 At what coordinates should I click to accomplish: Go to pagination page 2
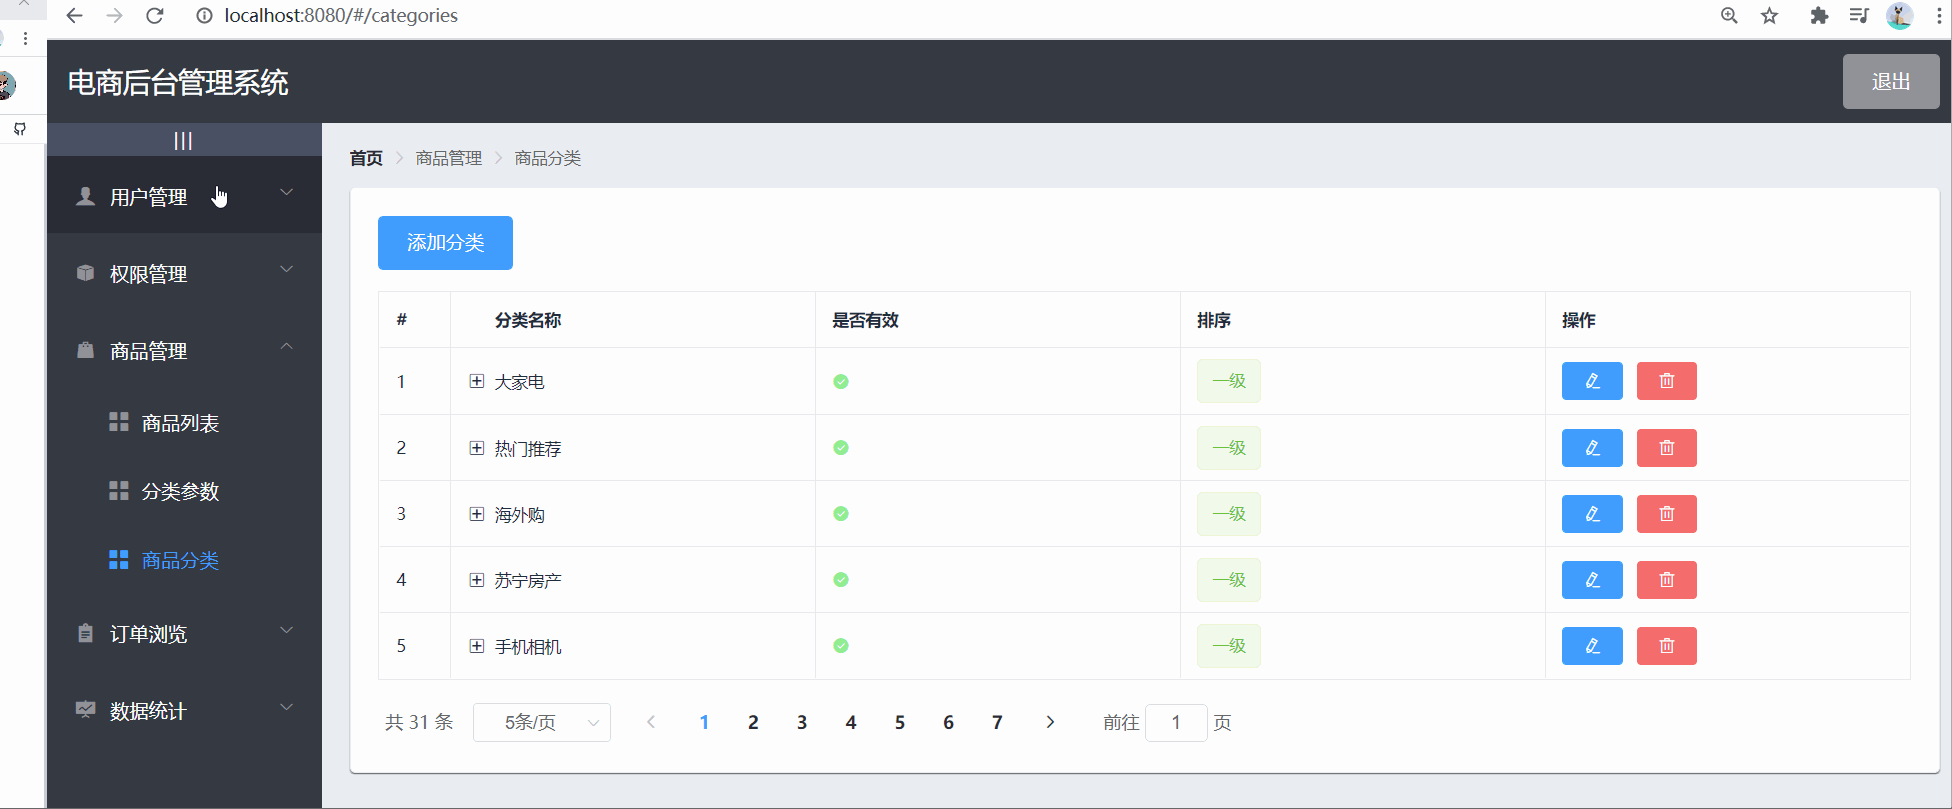753,722
